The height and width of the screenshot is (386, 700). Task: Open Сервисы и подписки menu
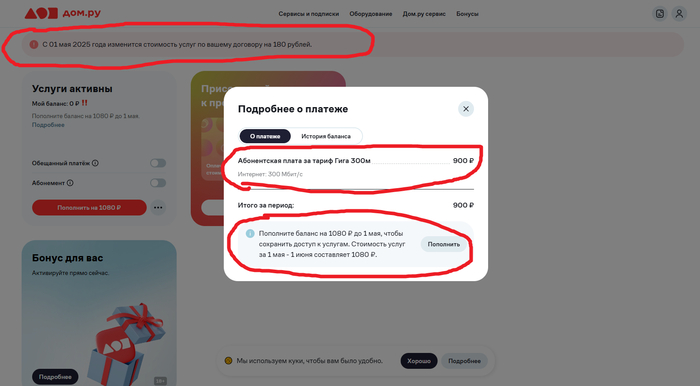[308, 14]
